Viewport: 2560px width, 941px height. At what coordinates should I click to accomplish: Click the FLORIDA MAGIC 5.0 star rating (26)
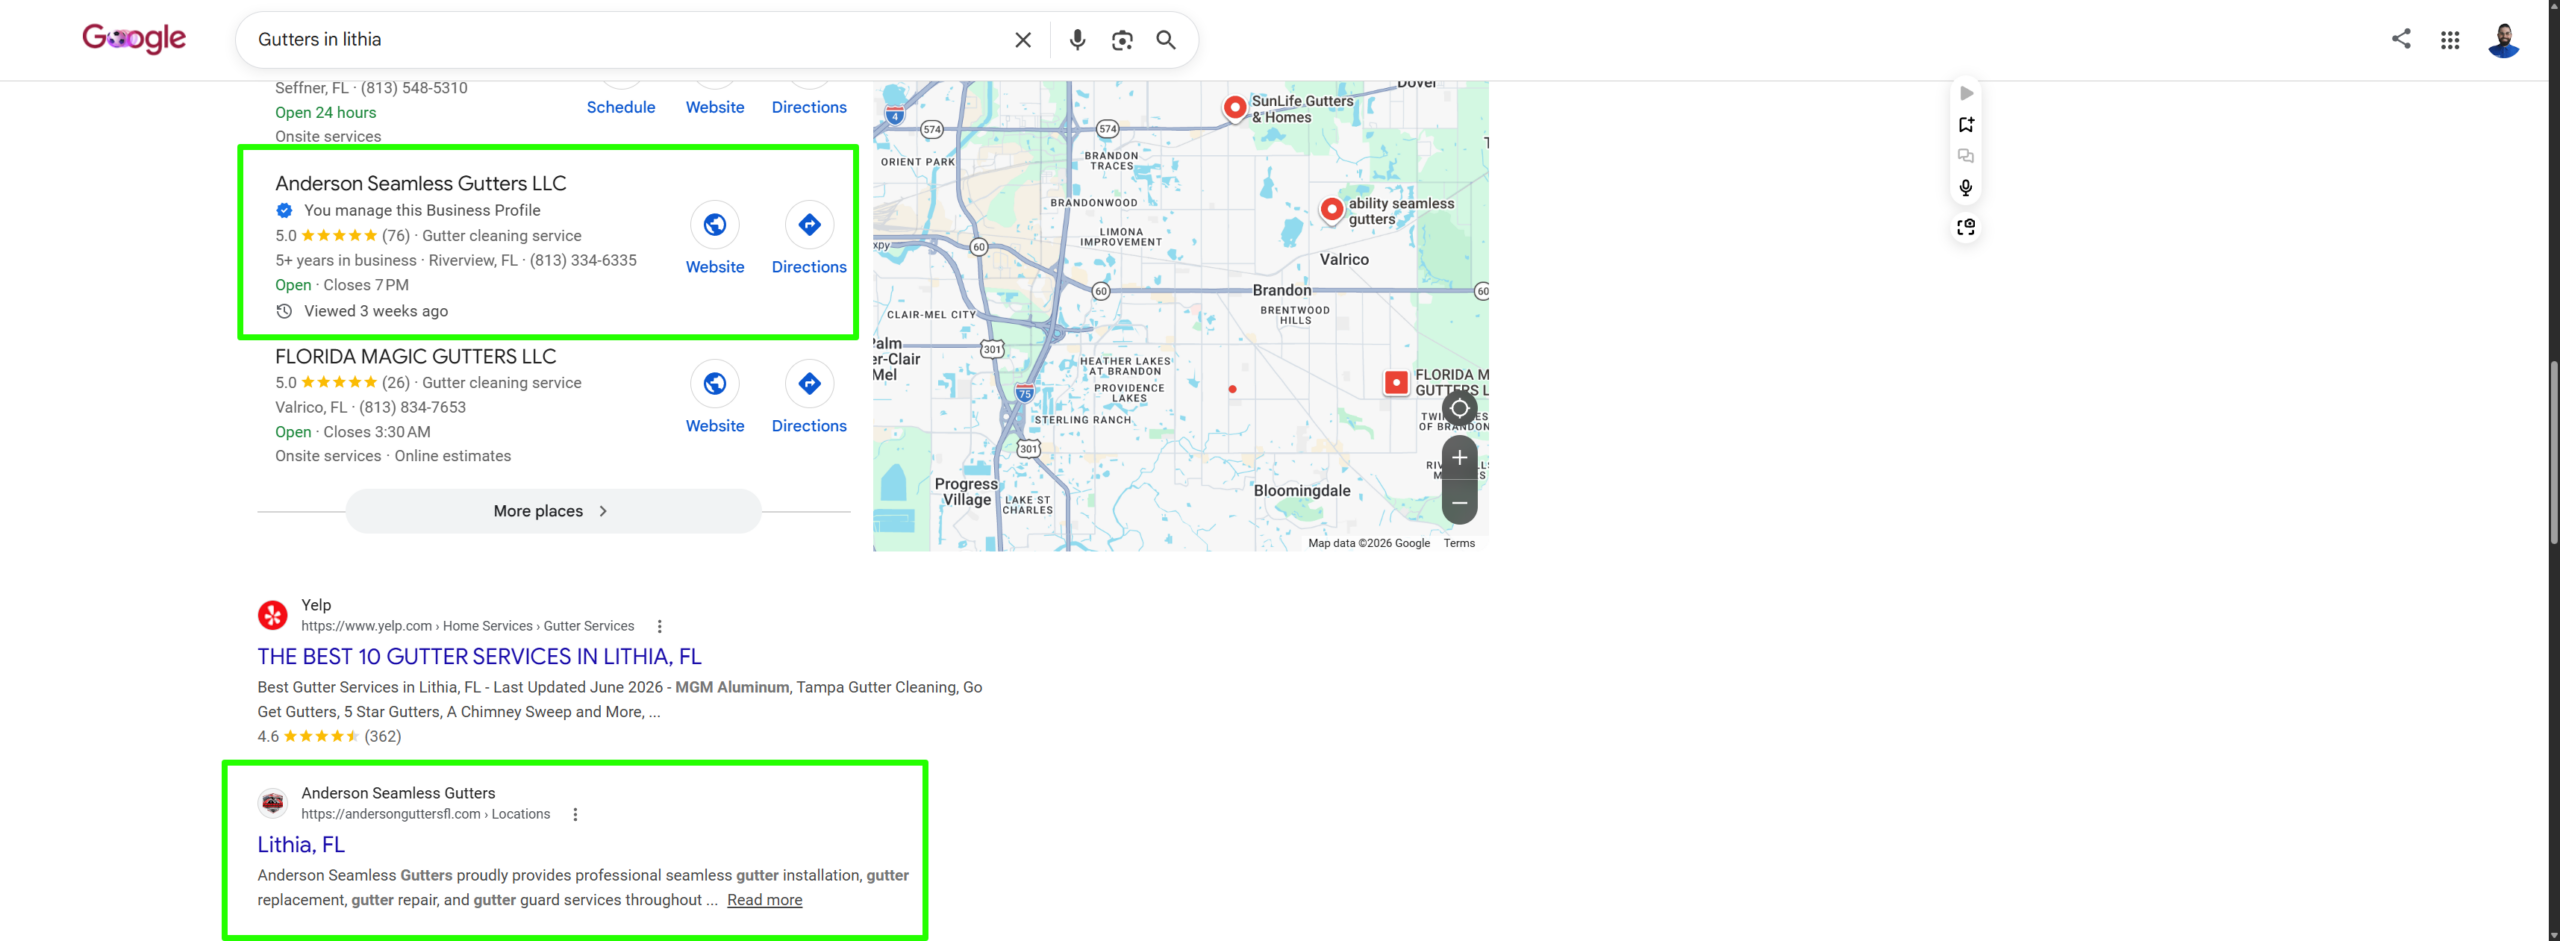pos(343,383)
